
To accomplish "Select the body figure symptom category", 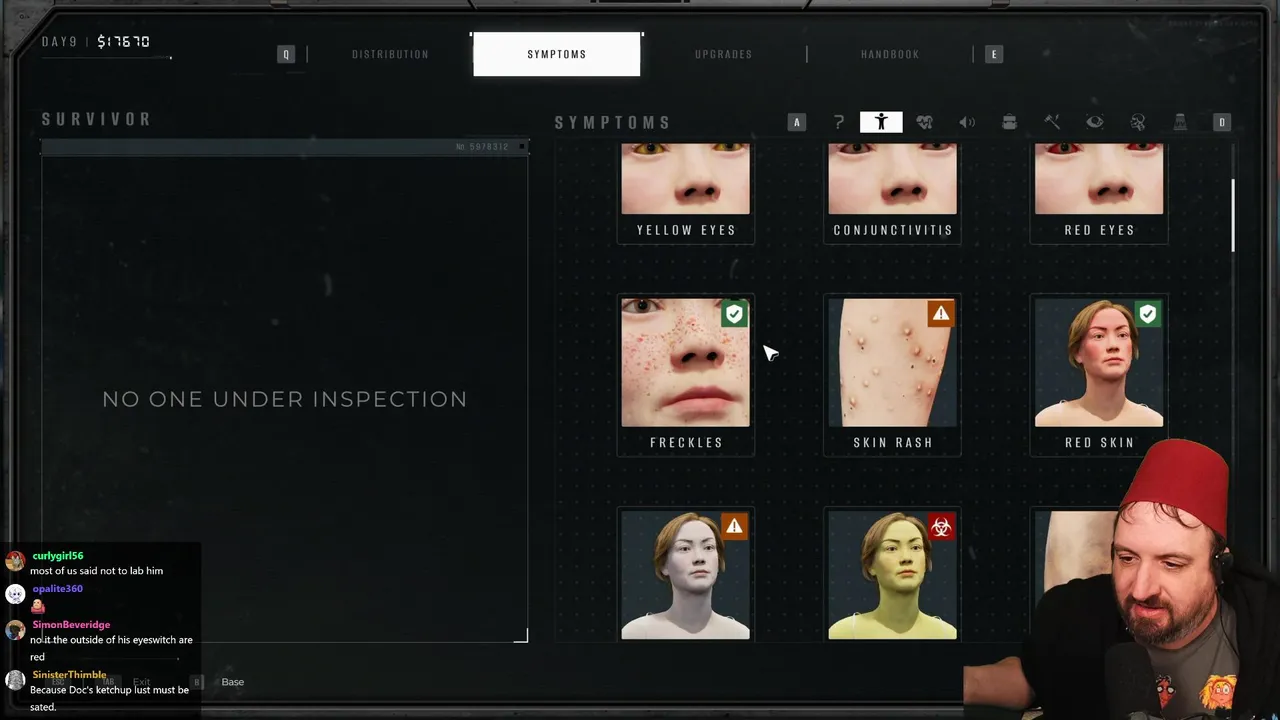I will 881,122.
